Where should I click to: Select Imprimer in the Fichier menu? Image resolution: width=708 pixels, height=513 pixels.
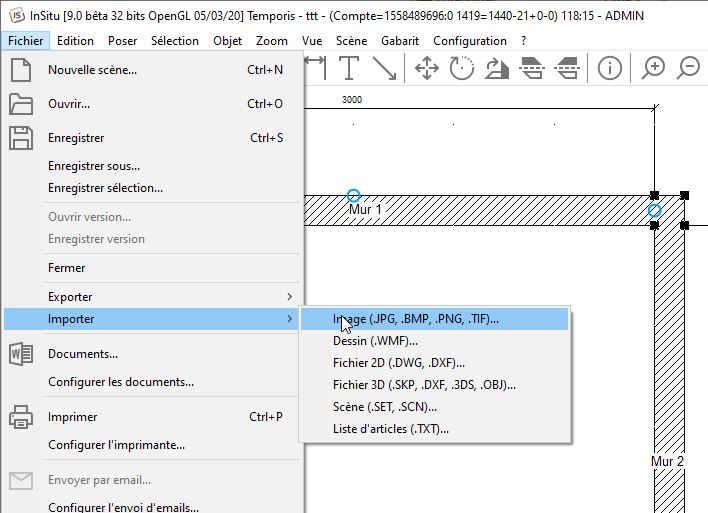pyautogui.click(x=72, y=417)
